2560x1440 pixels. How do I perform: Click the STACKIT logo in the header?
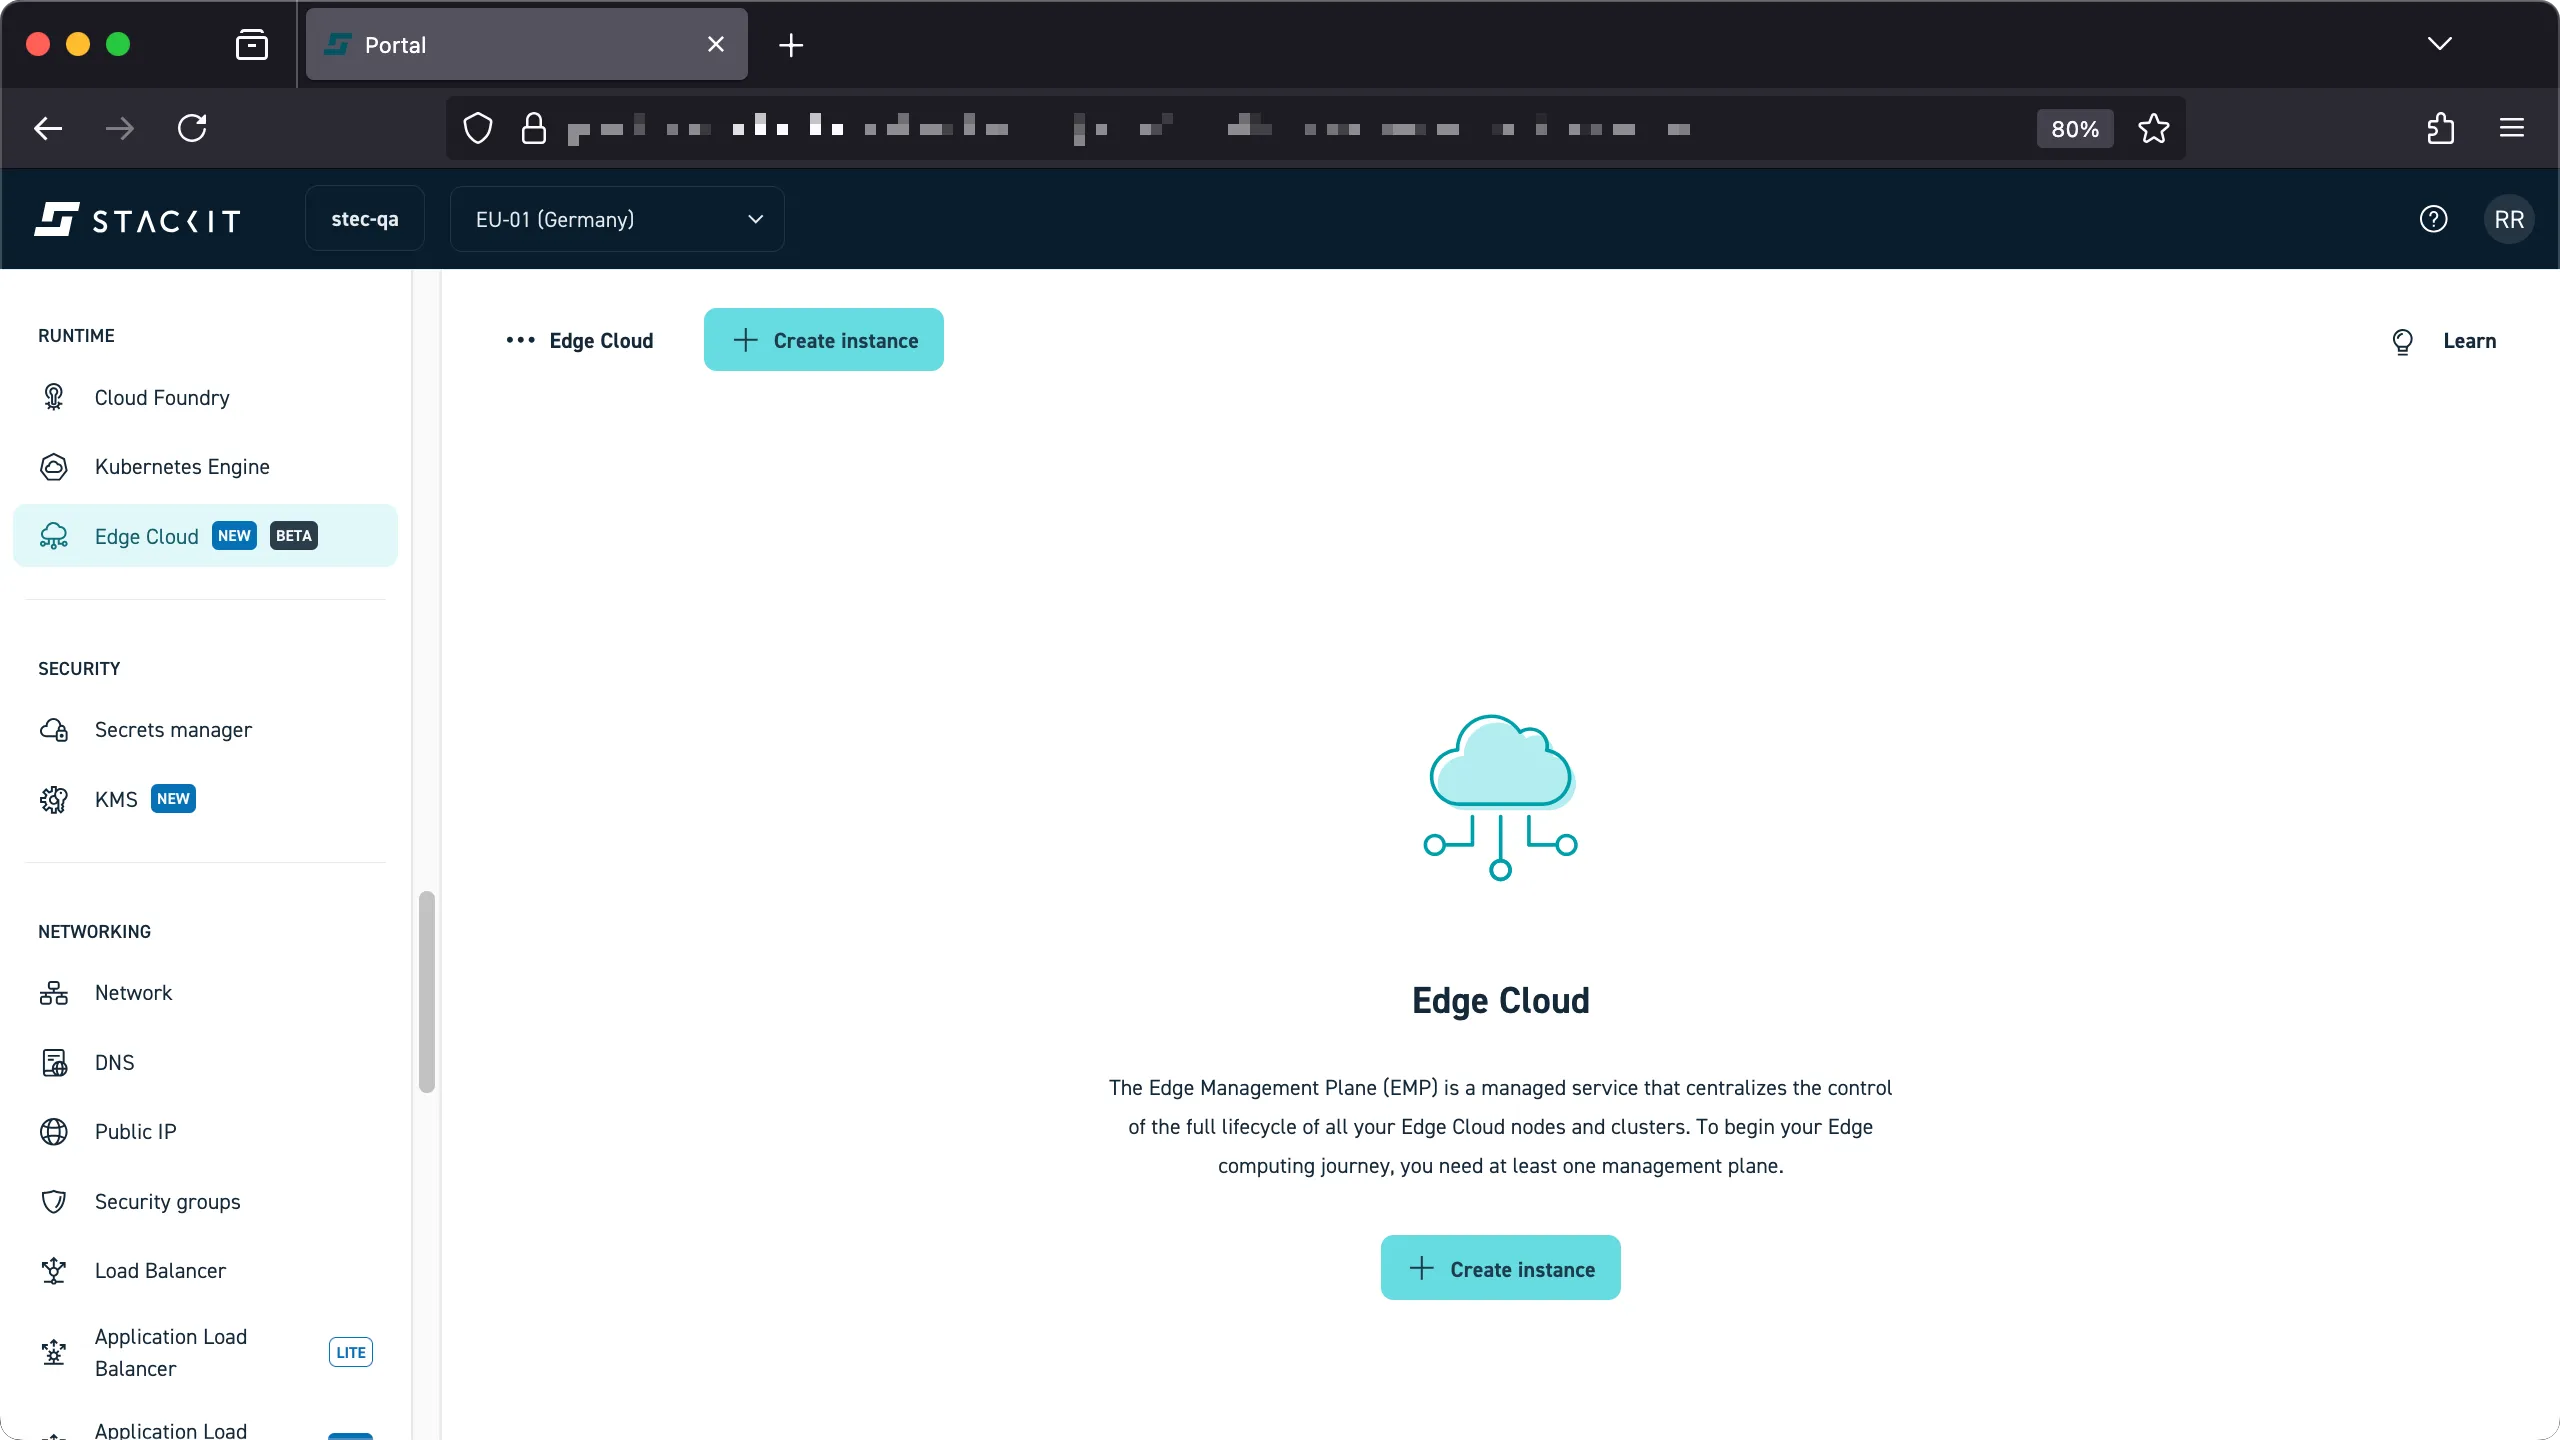[x=137, y=219]
